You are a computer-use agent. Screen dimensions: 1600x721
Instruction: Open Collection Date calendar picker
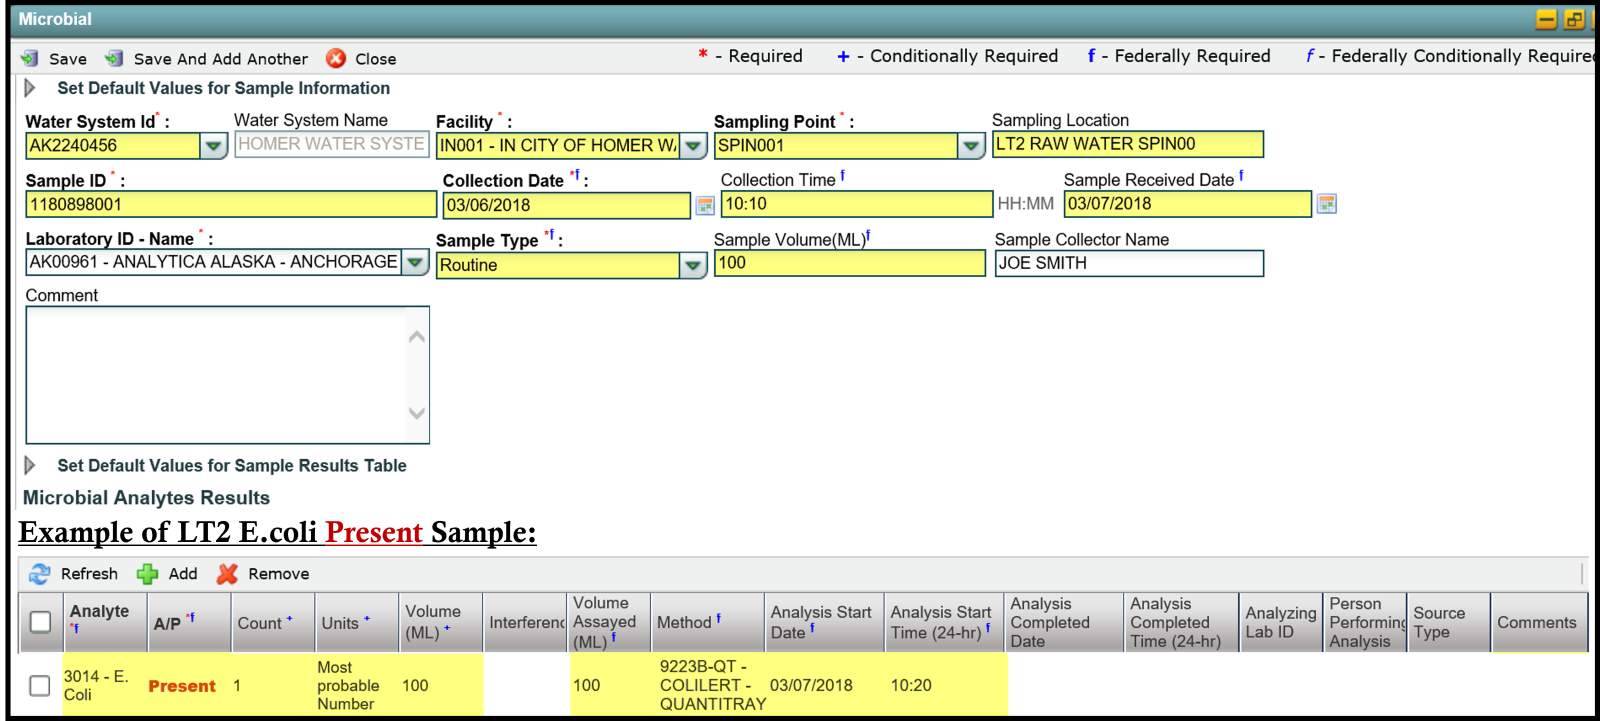[x=705, y=205]
